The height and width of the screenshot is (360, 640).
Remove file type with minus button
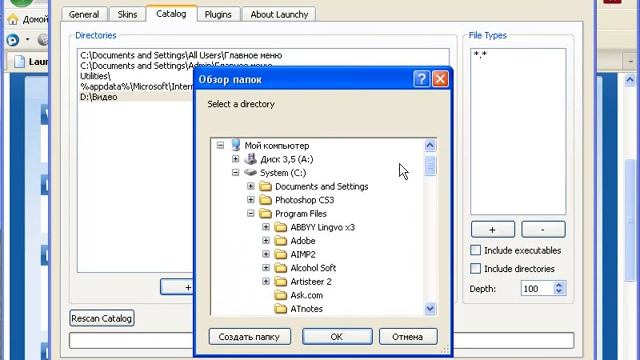point(543,229)
